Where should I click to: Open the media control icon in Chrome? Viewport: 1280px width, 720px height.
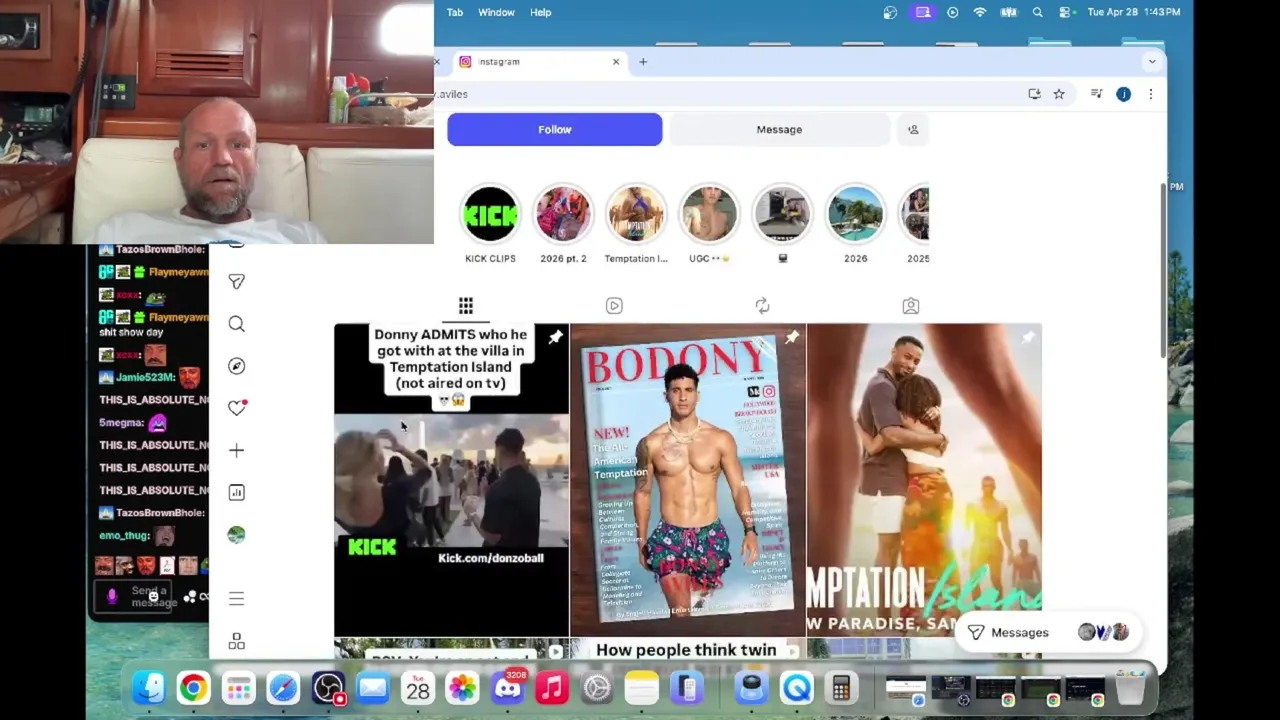point(1096,94)
